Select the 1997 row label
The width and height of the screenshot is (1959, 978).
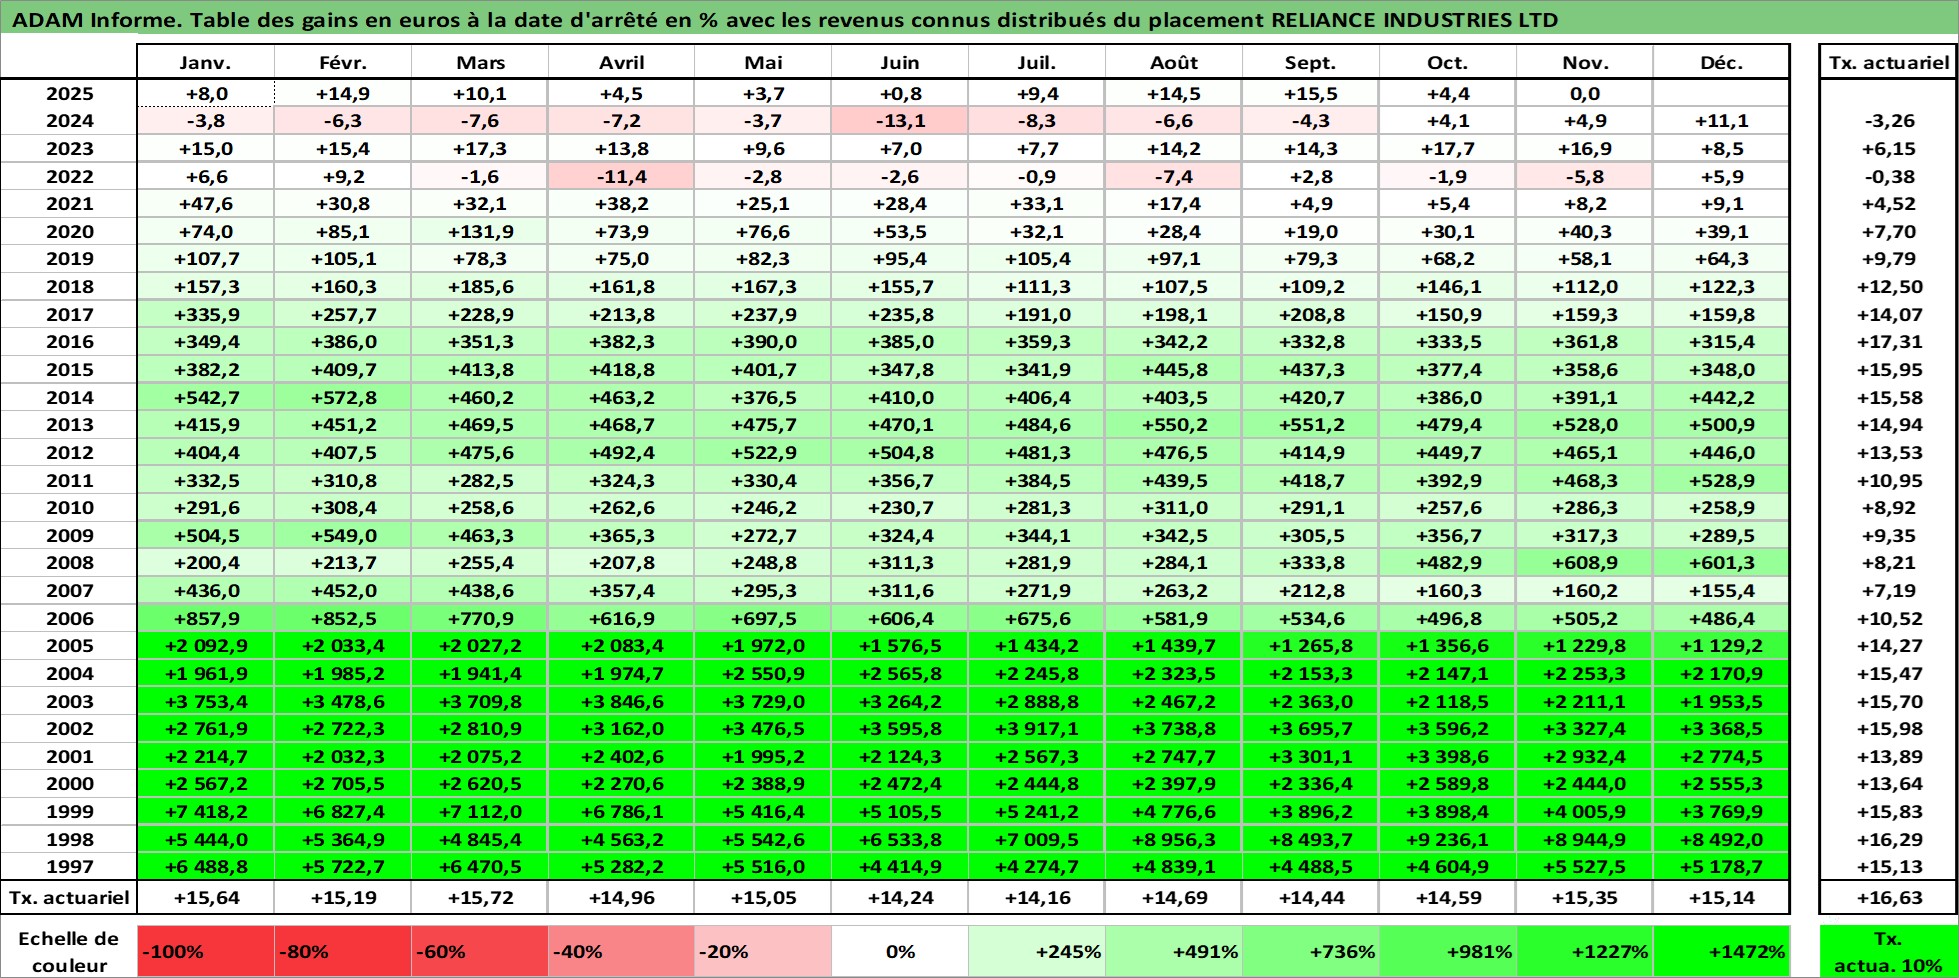coord(69,867)
